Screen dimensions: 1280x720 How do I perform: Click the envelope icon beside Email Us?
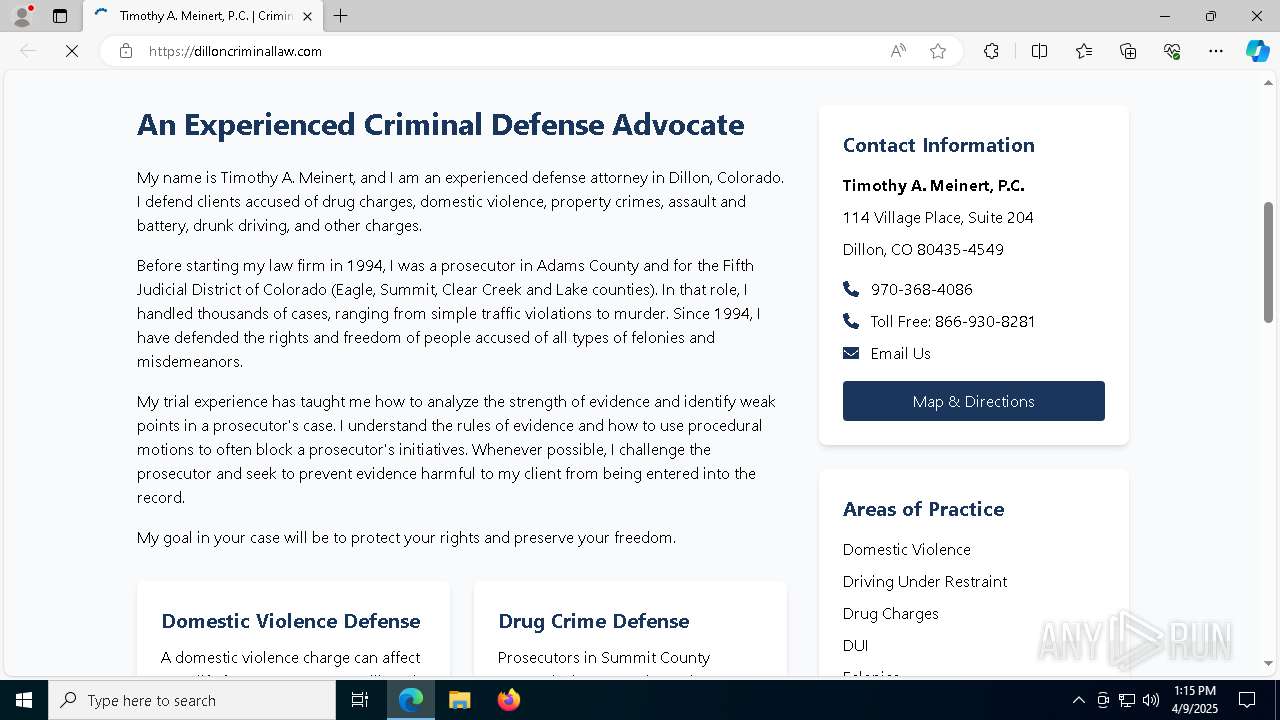pos(851,353)
